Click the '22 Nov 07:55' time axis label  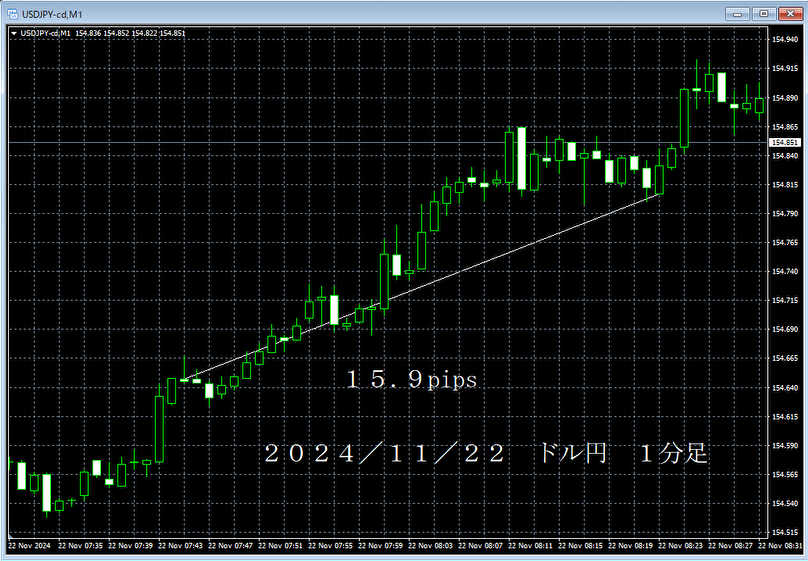[x=330, y=546]
